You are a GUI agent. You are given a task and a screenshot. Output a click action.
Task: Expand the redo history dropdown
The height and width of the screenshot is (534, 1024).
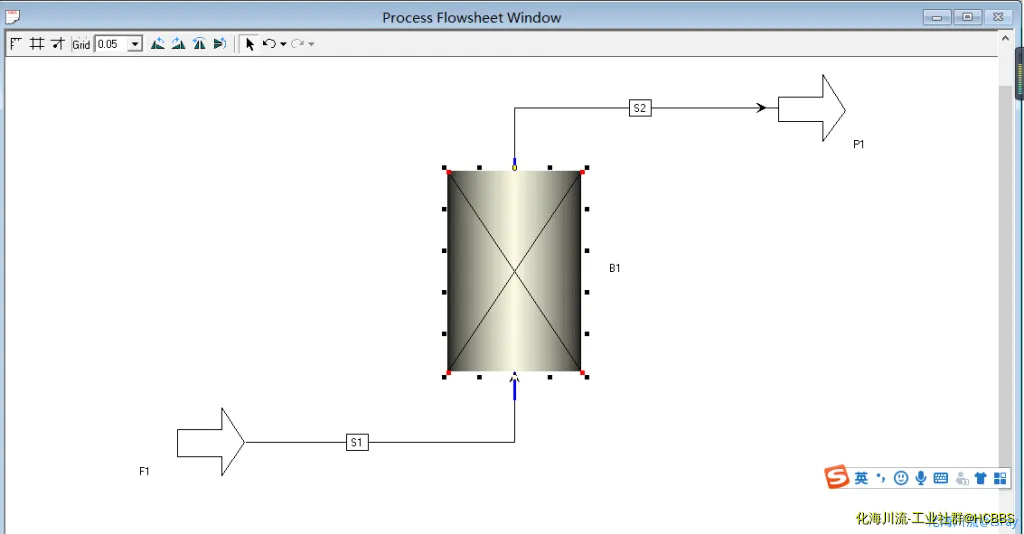coord(312,44)
